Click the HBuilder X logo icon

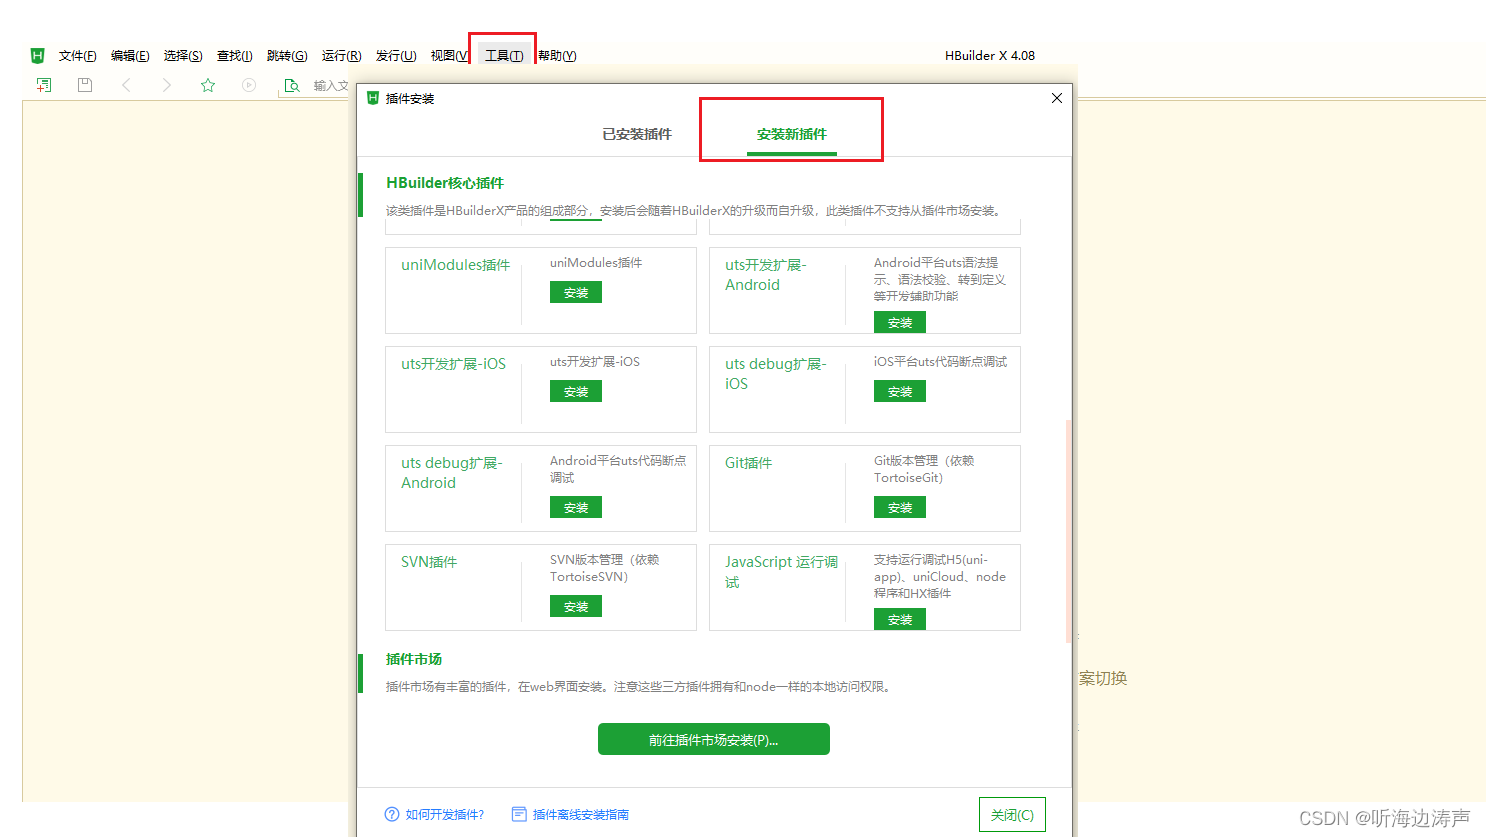pyautogui.click(x=37, y=55)
